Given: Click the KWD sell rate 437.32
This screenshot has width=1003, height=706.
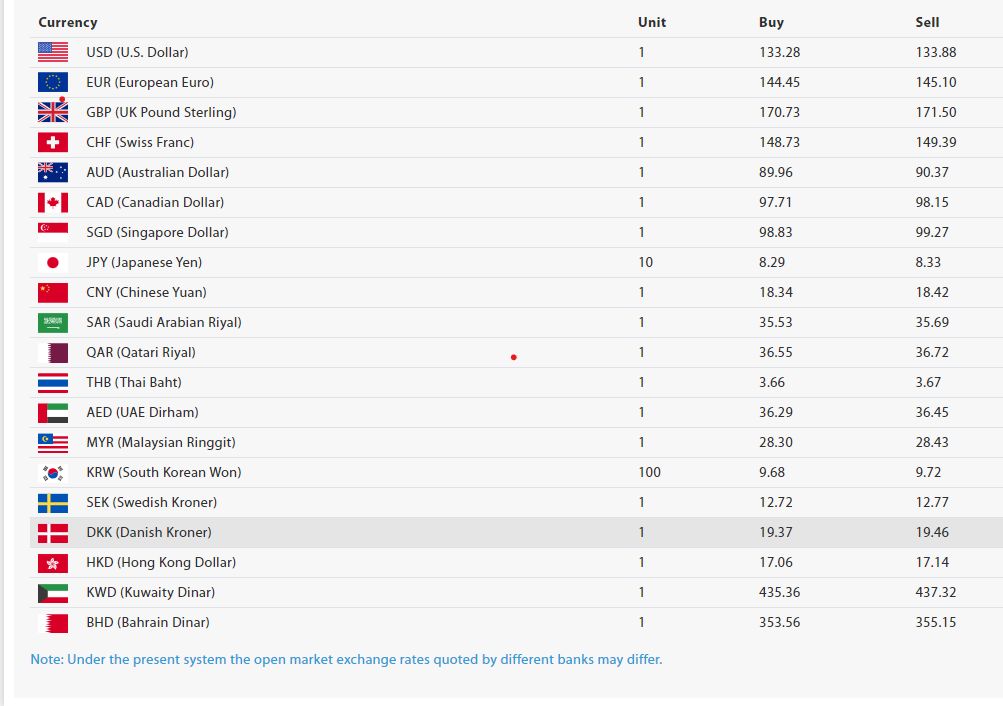Looking at the screenshot, I should (x=936, y=592).
